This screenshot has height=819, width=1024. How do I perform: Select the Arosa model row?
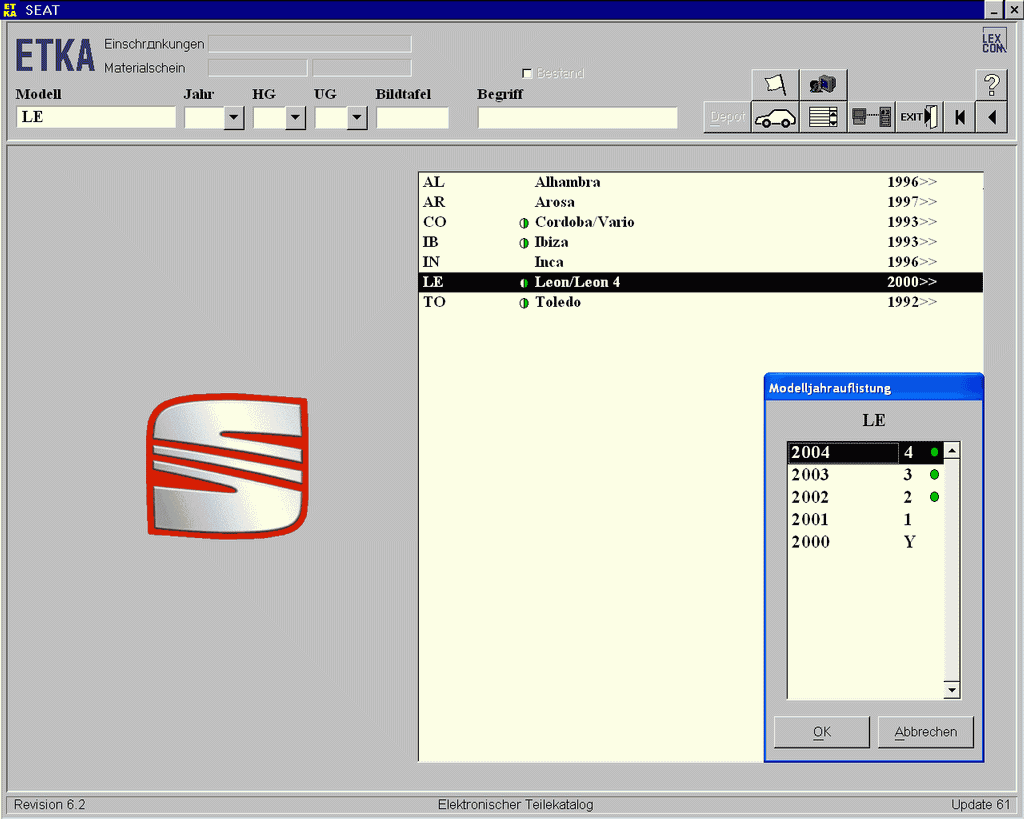coord(700,202)
